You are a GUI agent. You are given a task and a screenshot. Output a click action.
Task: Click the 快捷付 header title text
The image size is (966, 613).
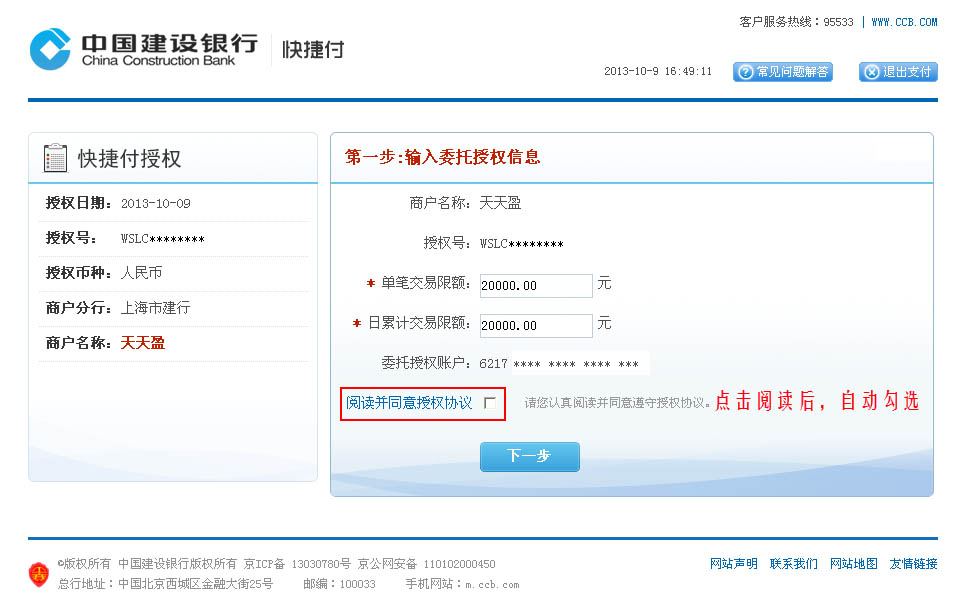[313, 49]
